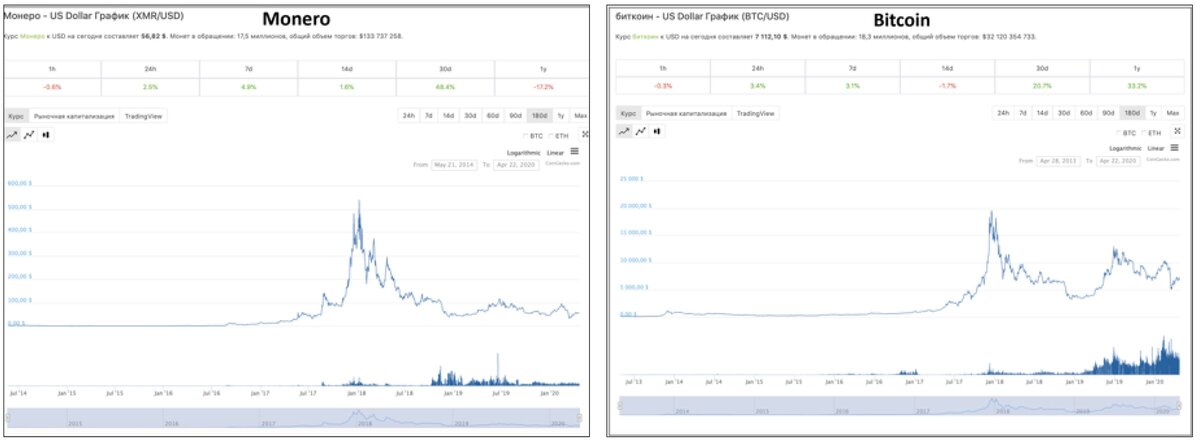
Task: Click the Monero 1h value -0.6%
Action: pos(52,87)
